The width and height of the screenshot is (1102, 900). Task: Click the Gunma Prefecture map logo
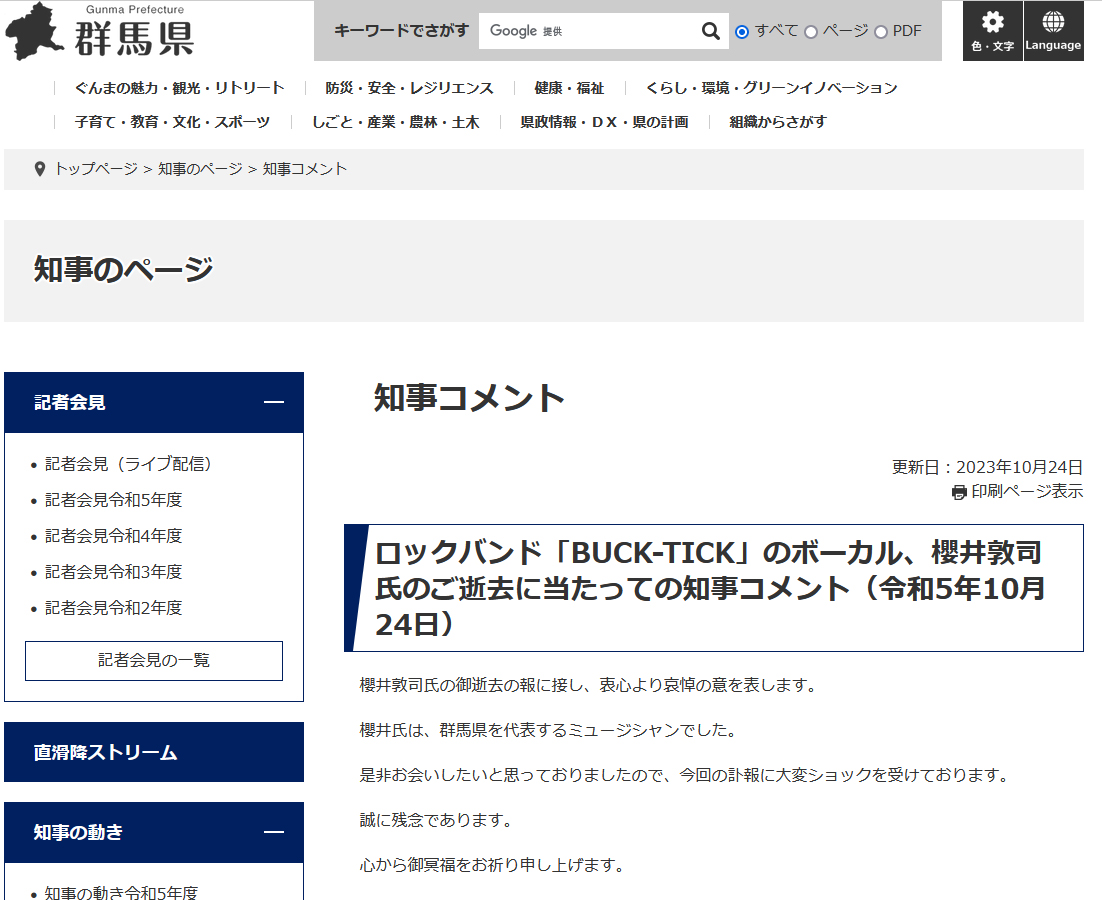35,31
